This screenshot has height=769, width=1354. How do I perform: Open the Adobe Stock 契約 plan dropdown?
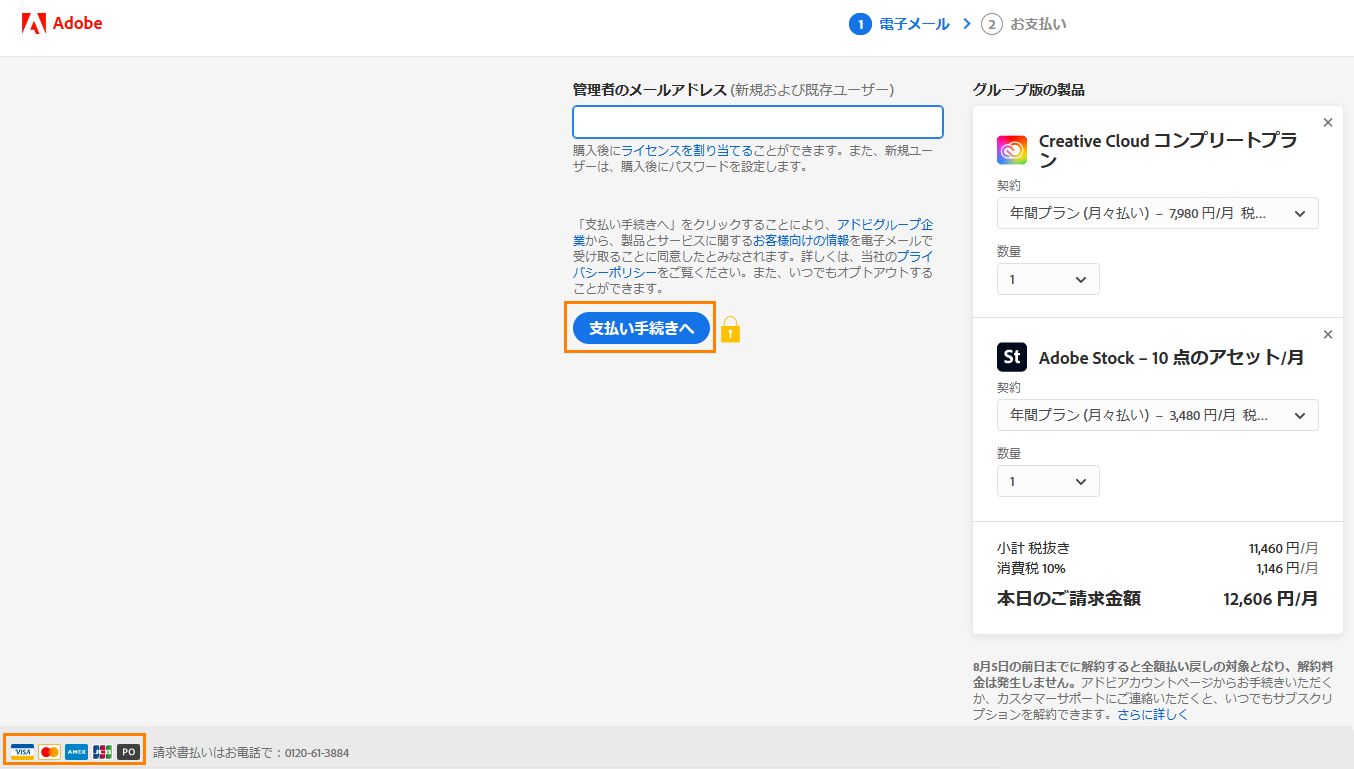pyautogui.click(x=1157, y=415)
